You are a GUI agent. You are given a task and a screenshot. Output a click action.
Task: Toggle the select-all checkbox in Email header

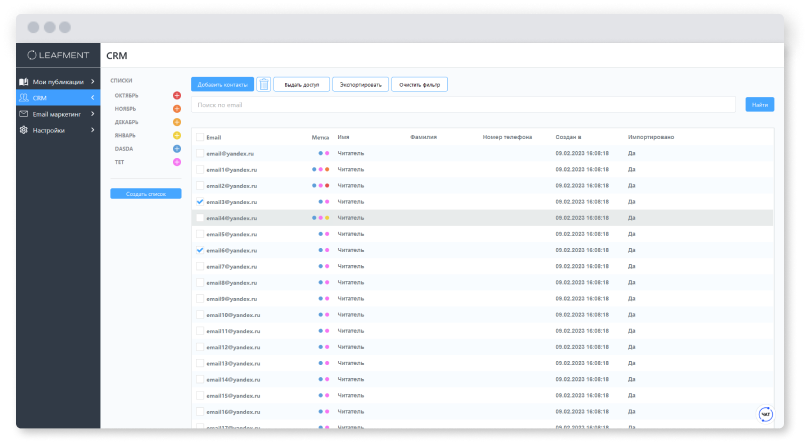[200, 137]
